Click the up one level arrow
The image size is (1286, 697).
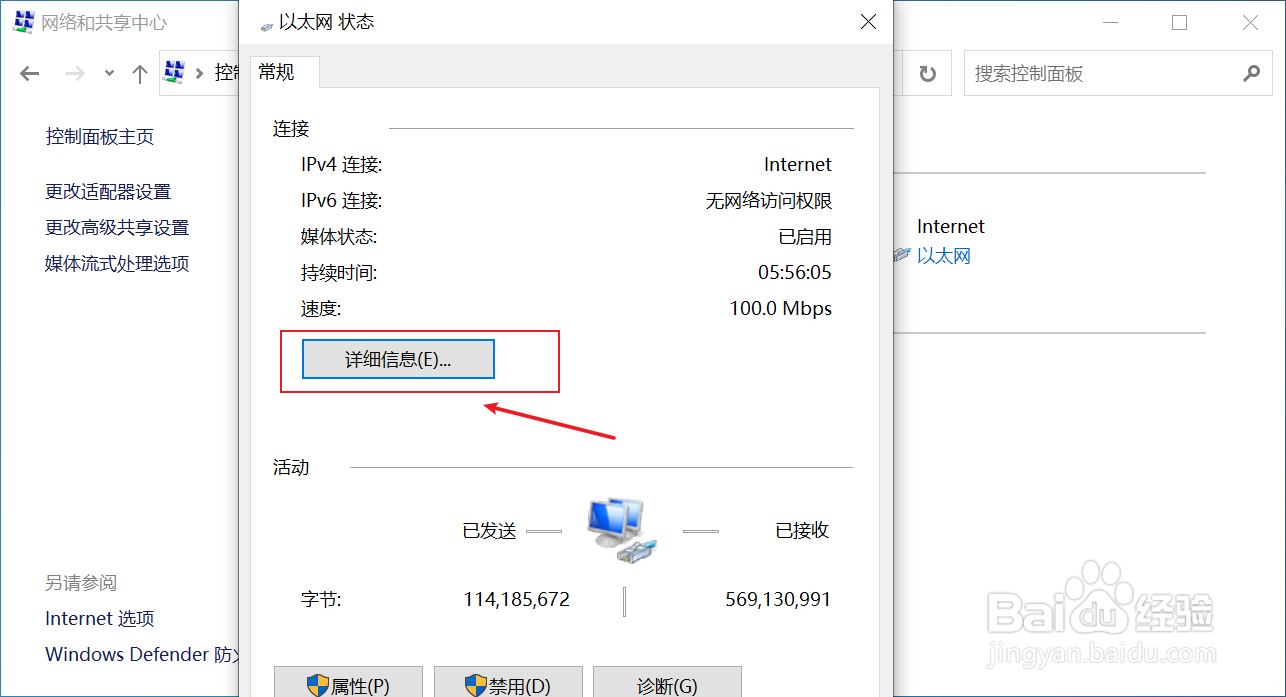[139, 72]
